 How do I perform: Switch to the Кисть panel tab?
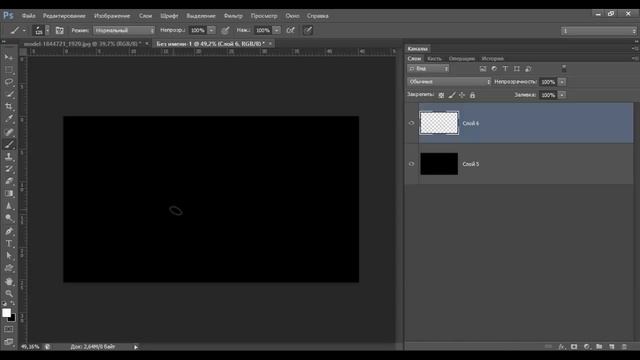pos(434,59)
